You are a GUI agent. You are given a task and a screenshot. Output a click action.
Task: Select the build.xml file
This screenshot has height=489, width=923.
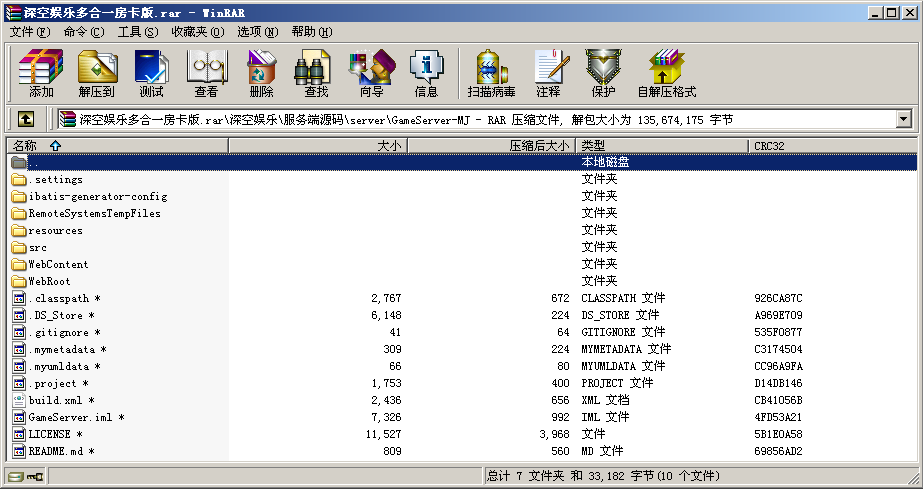[x=56, y=400]
